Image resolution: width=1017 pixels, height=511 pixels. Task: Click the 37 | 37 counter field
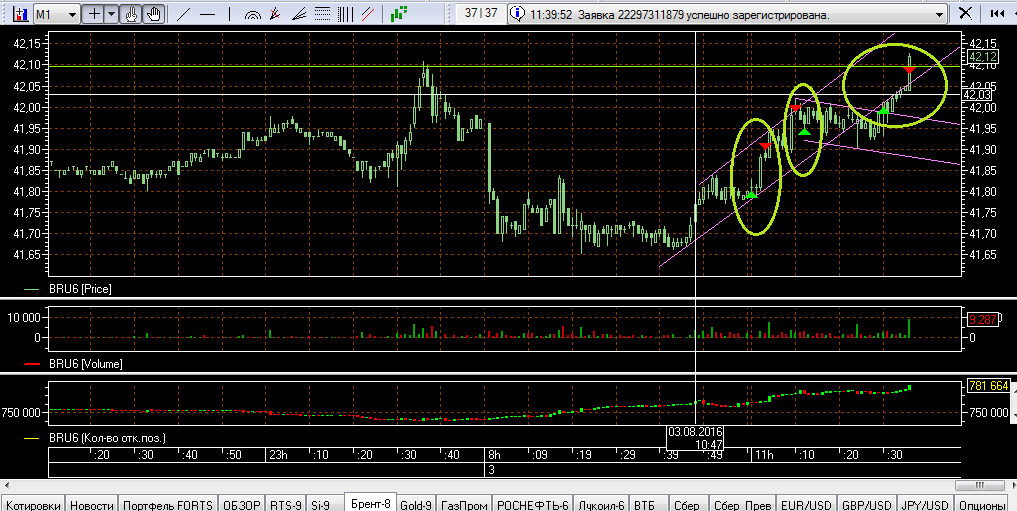[x=481, y=13]
